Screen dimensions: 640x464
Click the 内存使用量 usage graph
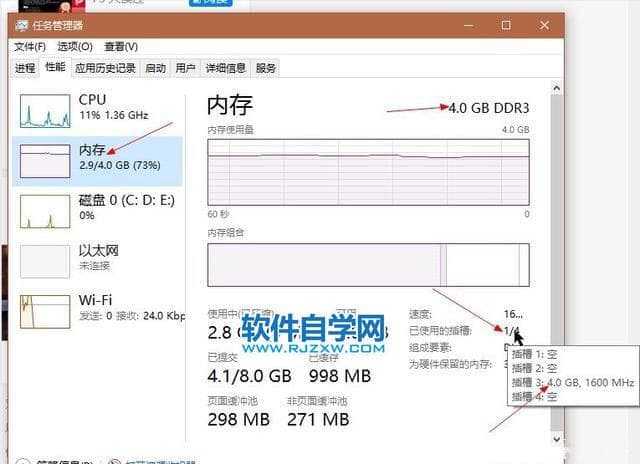point(367,173)
